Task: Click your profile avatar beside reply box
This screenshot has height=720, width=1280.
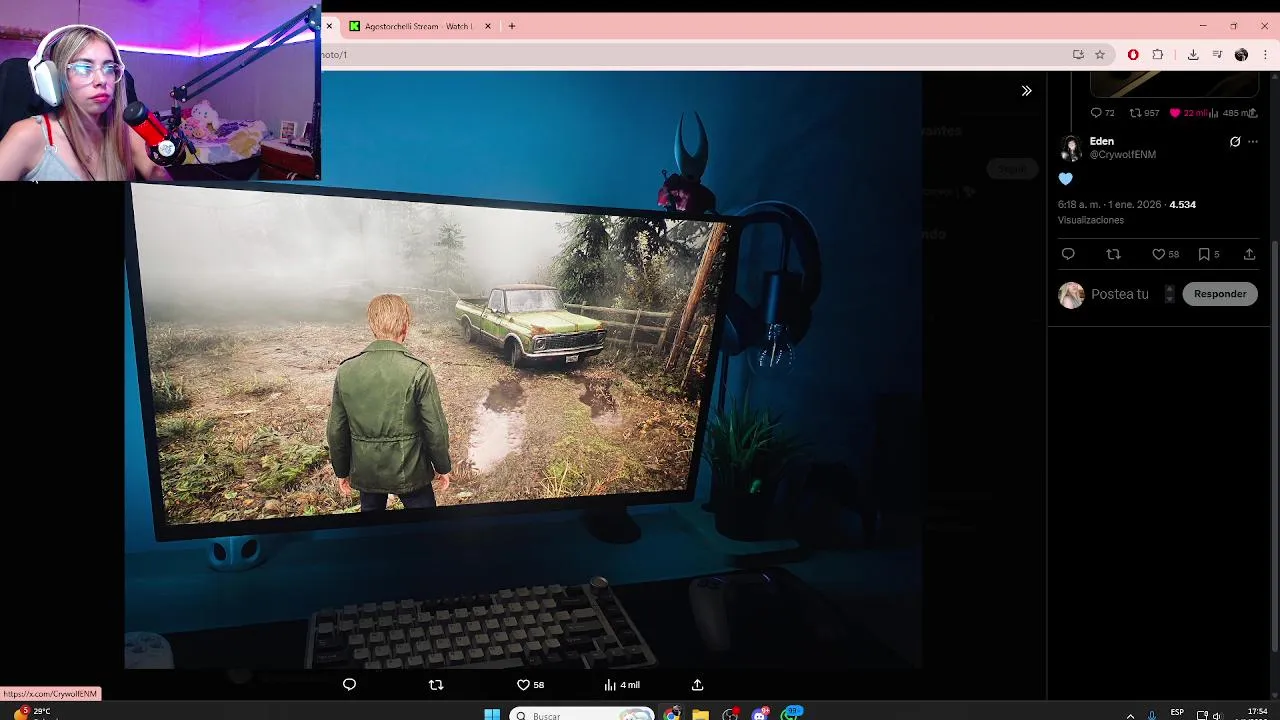Action: tap(1071, 295)
